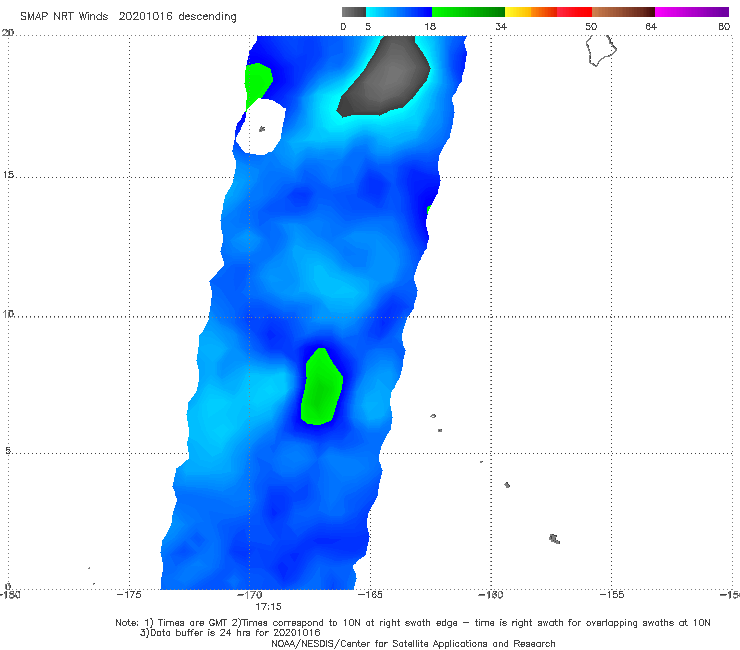This screenshot has width=740, height=650.
Task: Click the longitude axis label "-170"
Action: click(x=250, y=595)
